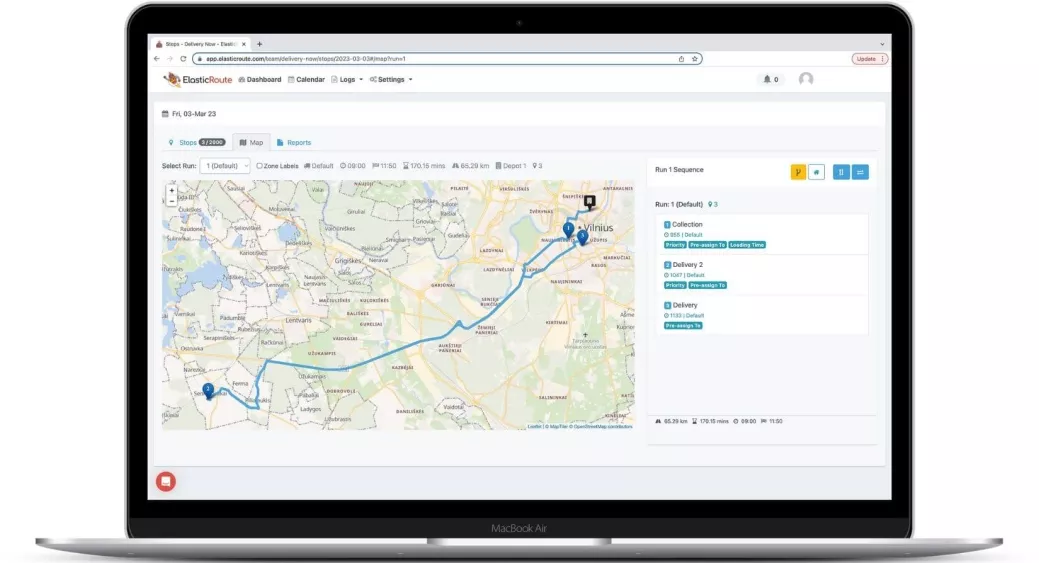Viewport: 1039px width, 563px height.
Task: Click Pre-assign To tag under Delivery 2
Action: click(707, 285)
